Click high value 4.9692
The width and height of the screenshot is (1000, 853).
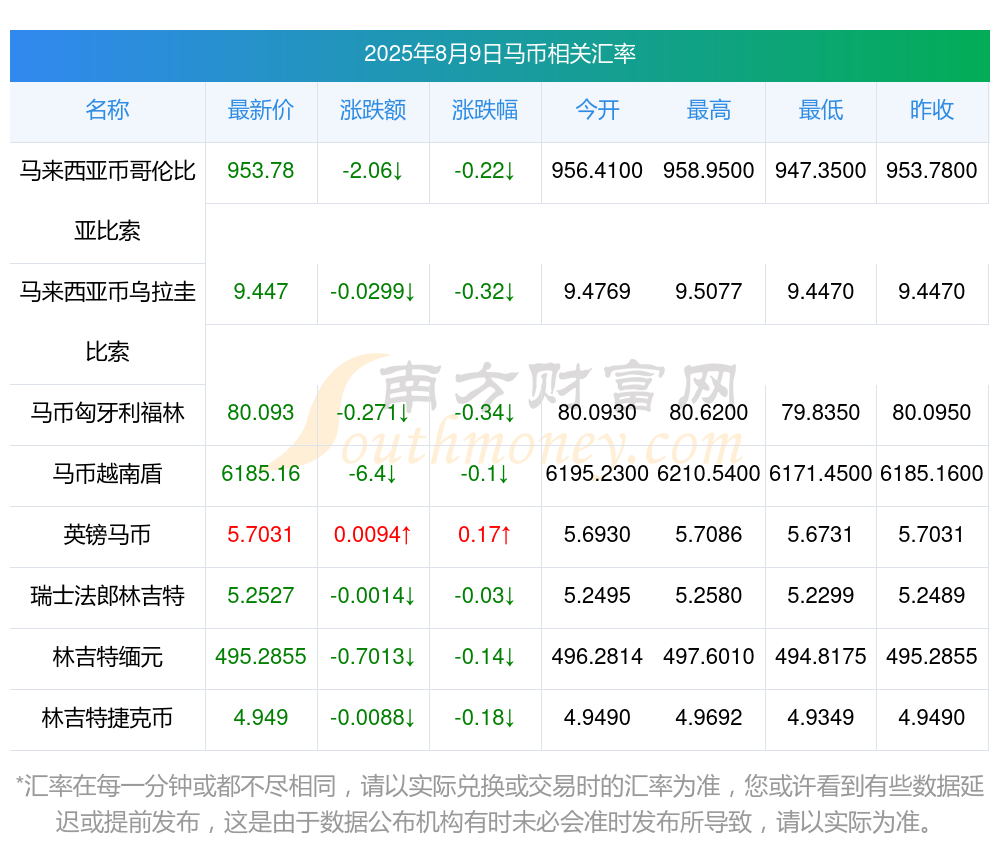click(x=709, y=717)
